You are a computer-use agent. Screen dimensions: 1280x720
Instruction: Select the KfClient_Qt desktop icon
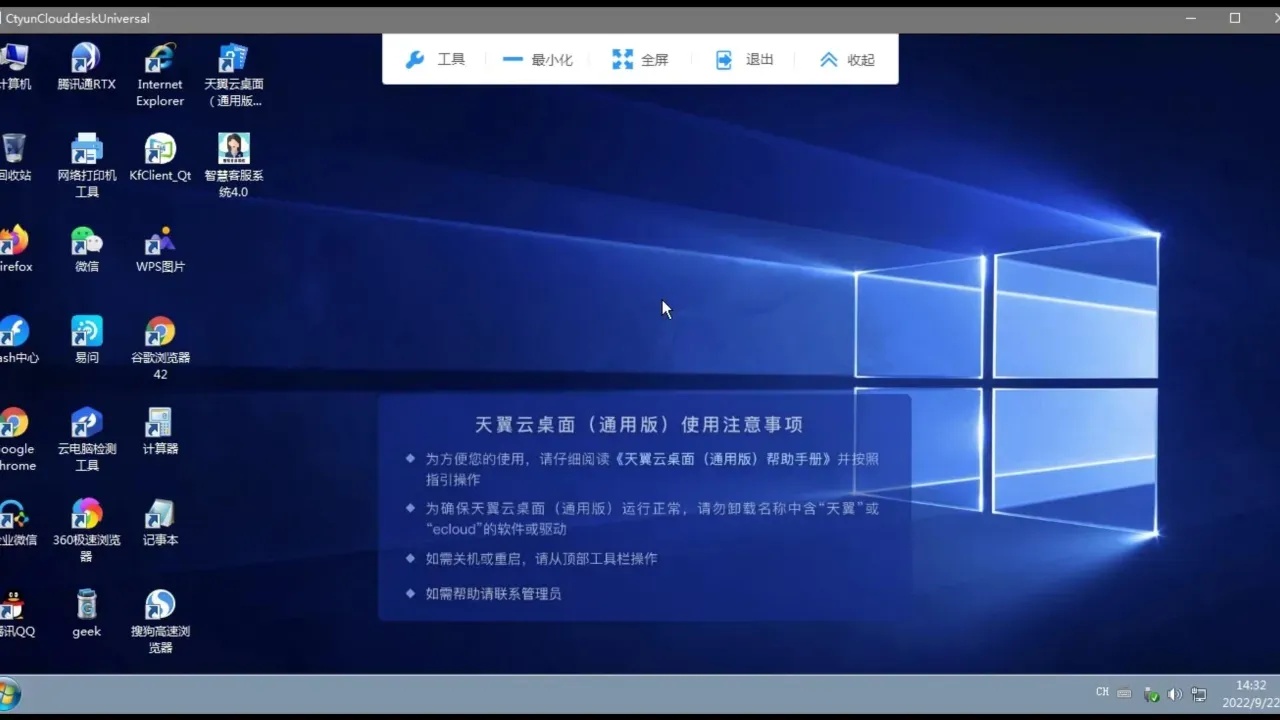(x=160, y=158)
